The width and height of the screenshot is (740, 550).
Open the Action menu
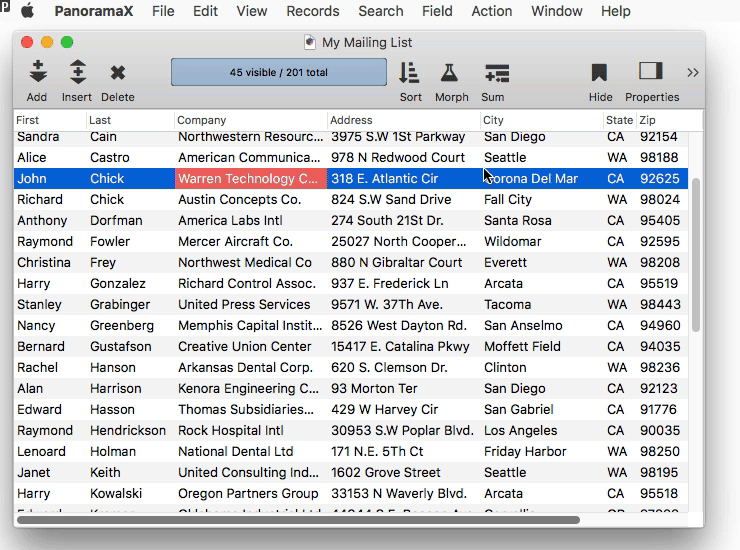pos(491,12)
